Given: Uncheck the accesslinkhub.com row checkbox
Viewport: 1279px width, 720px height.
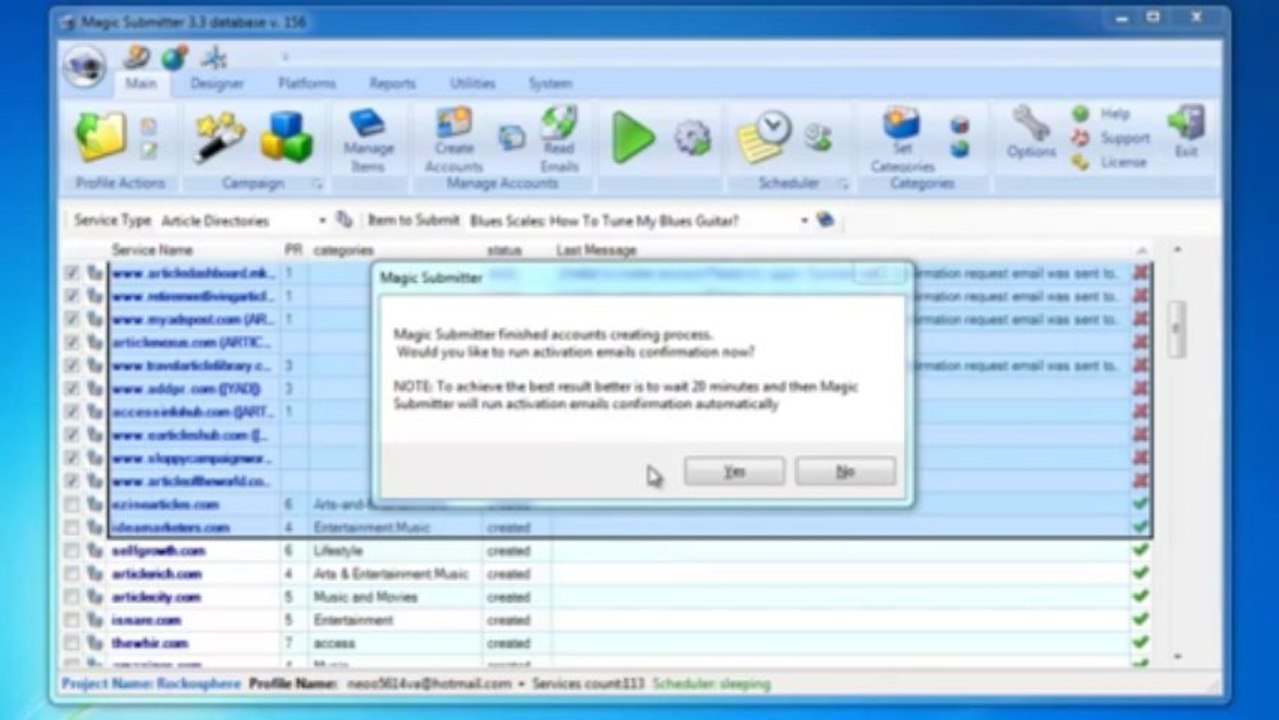Looking at the screenshot, I should coord(72,411).
